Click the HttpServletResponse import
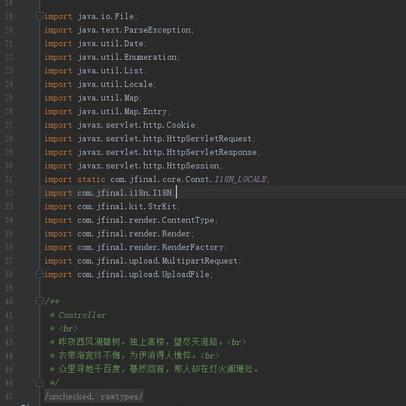 152,152
